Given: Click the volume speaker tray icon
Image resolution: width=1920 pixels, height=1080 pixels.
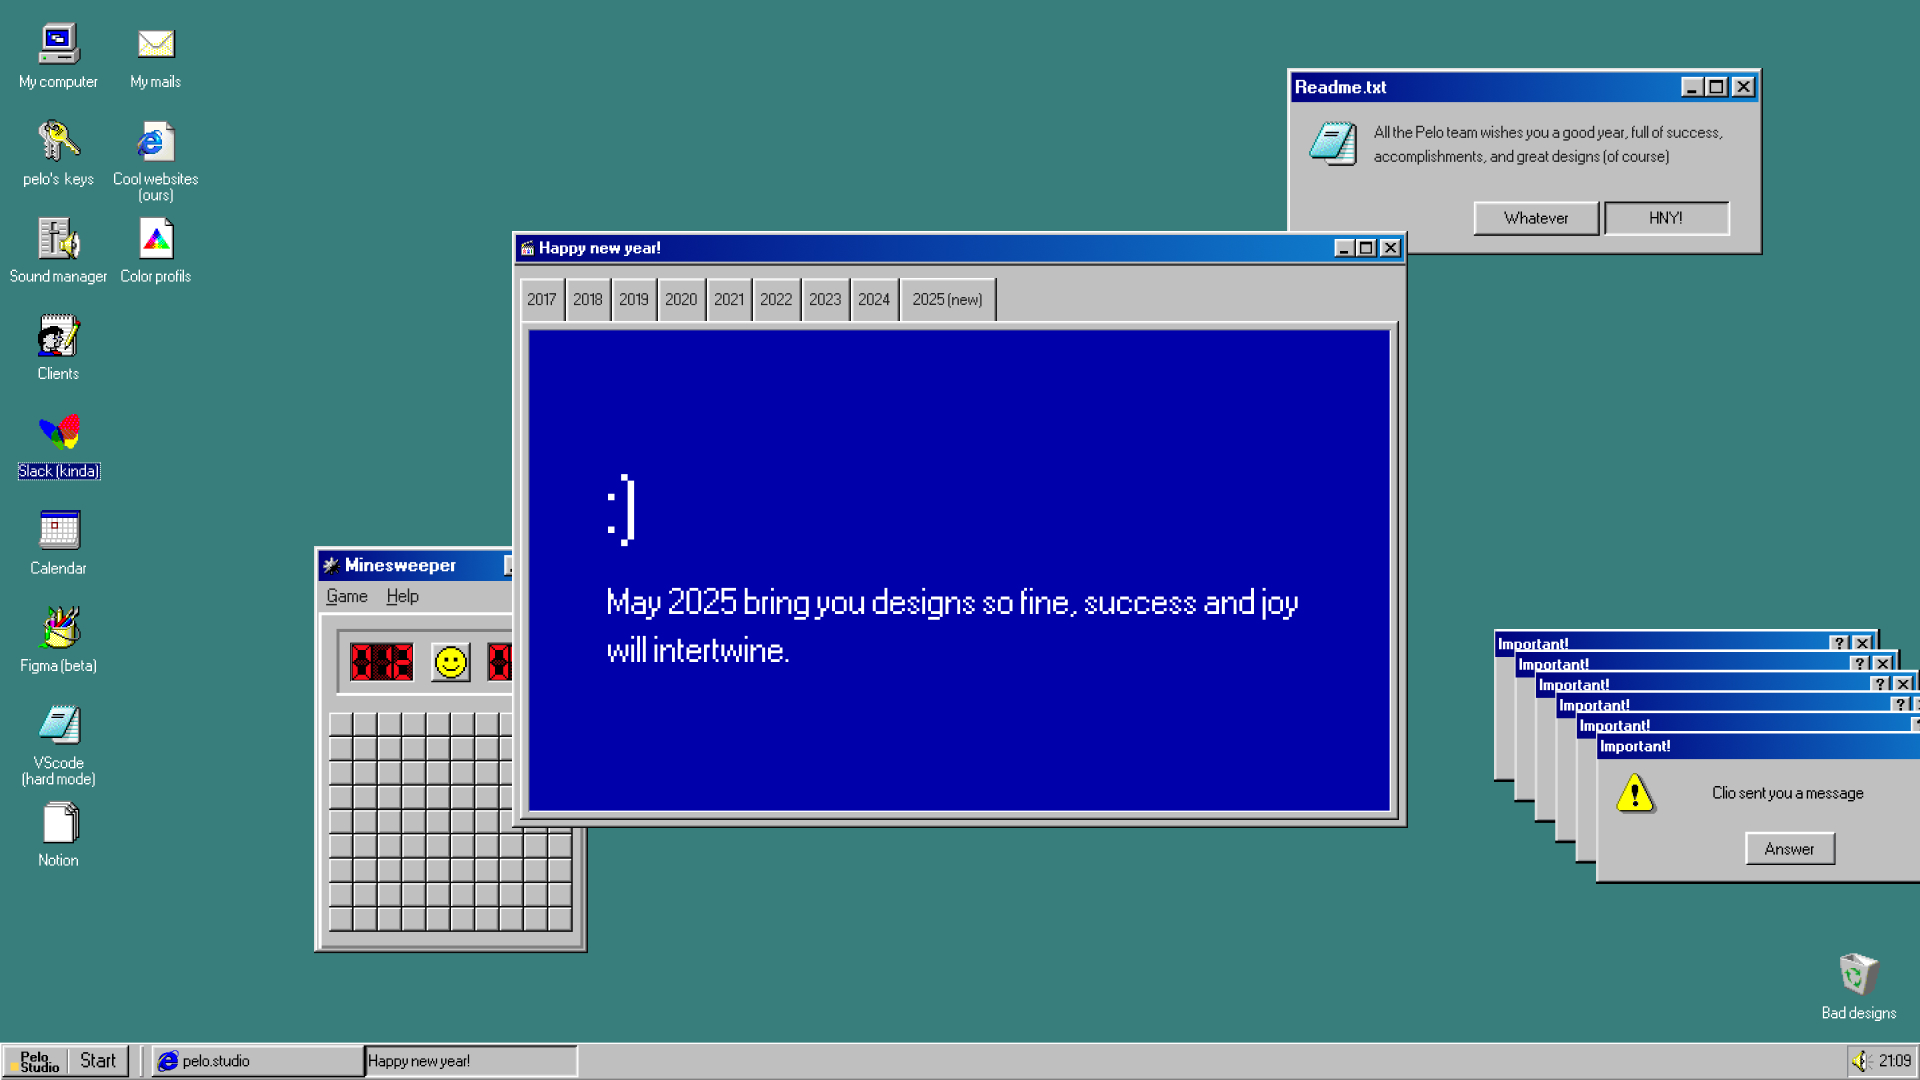Looking at the screenshot, I should coord(1860,1061).
